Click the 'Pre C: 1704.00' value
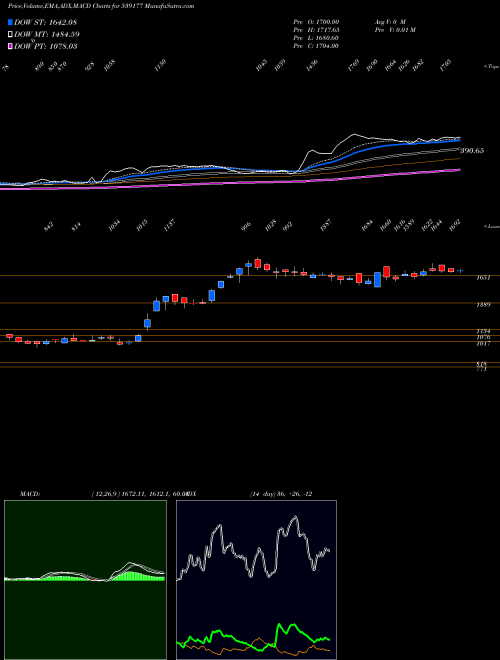 316,46
